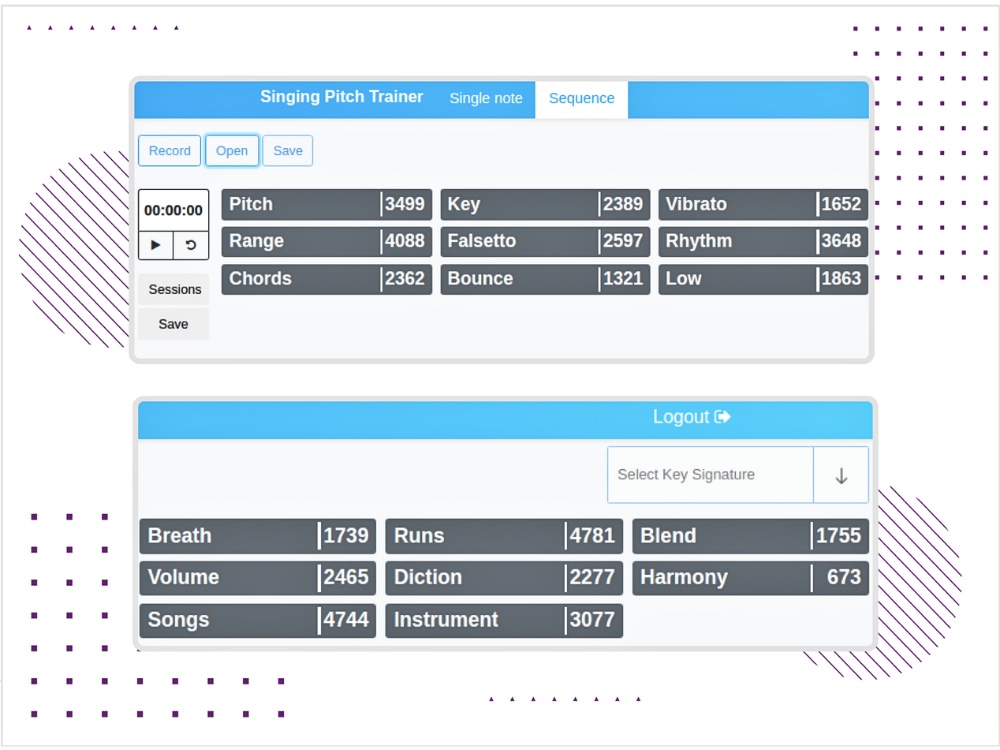Select the Harmony 673 item
Screen dimensions: 1000x750
pos(751,578)
